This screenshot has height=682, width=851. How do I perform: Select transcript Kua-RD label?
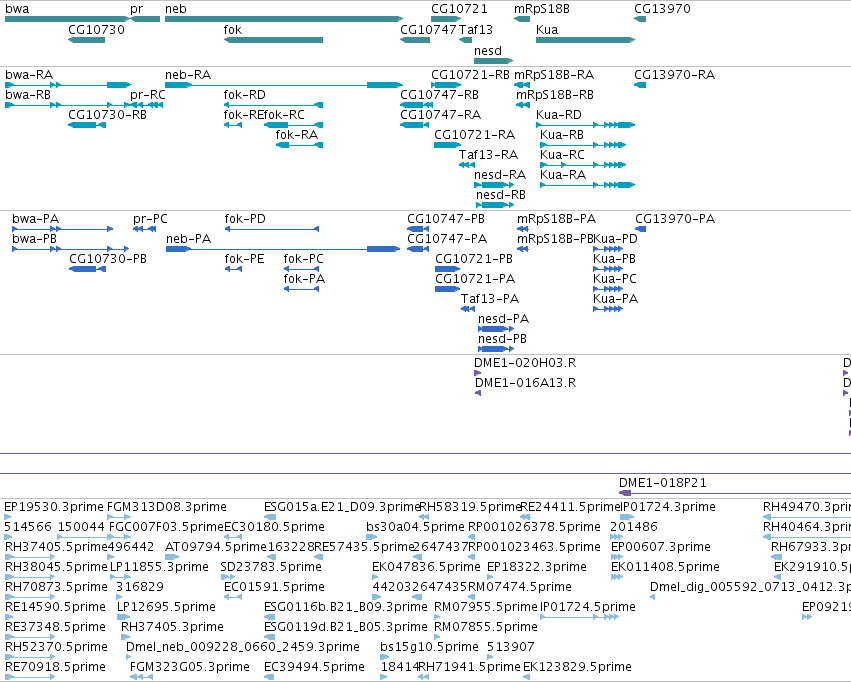pos(558,115)
